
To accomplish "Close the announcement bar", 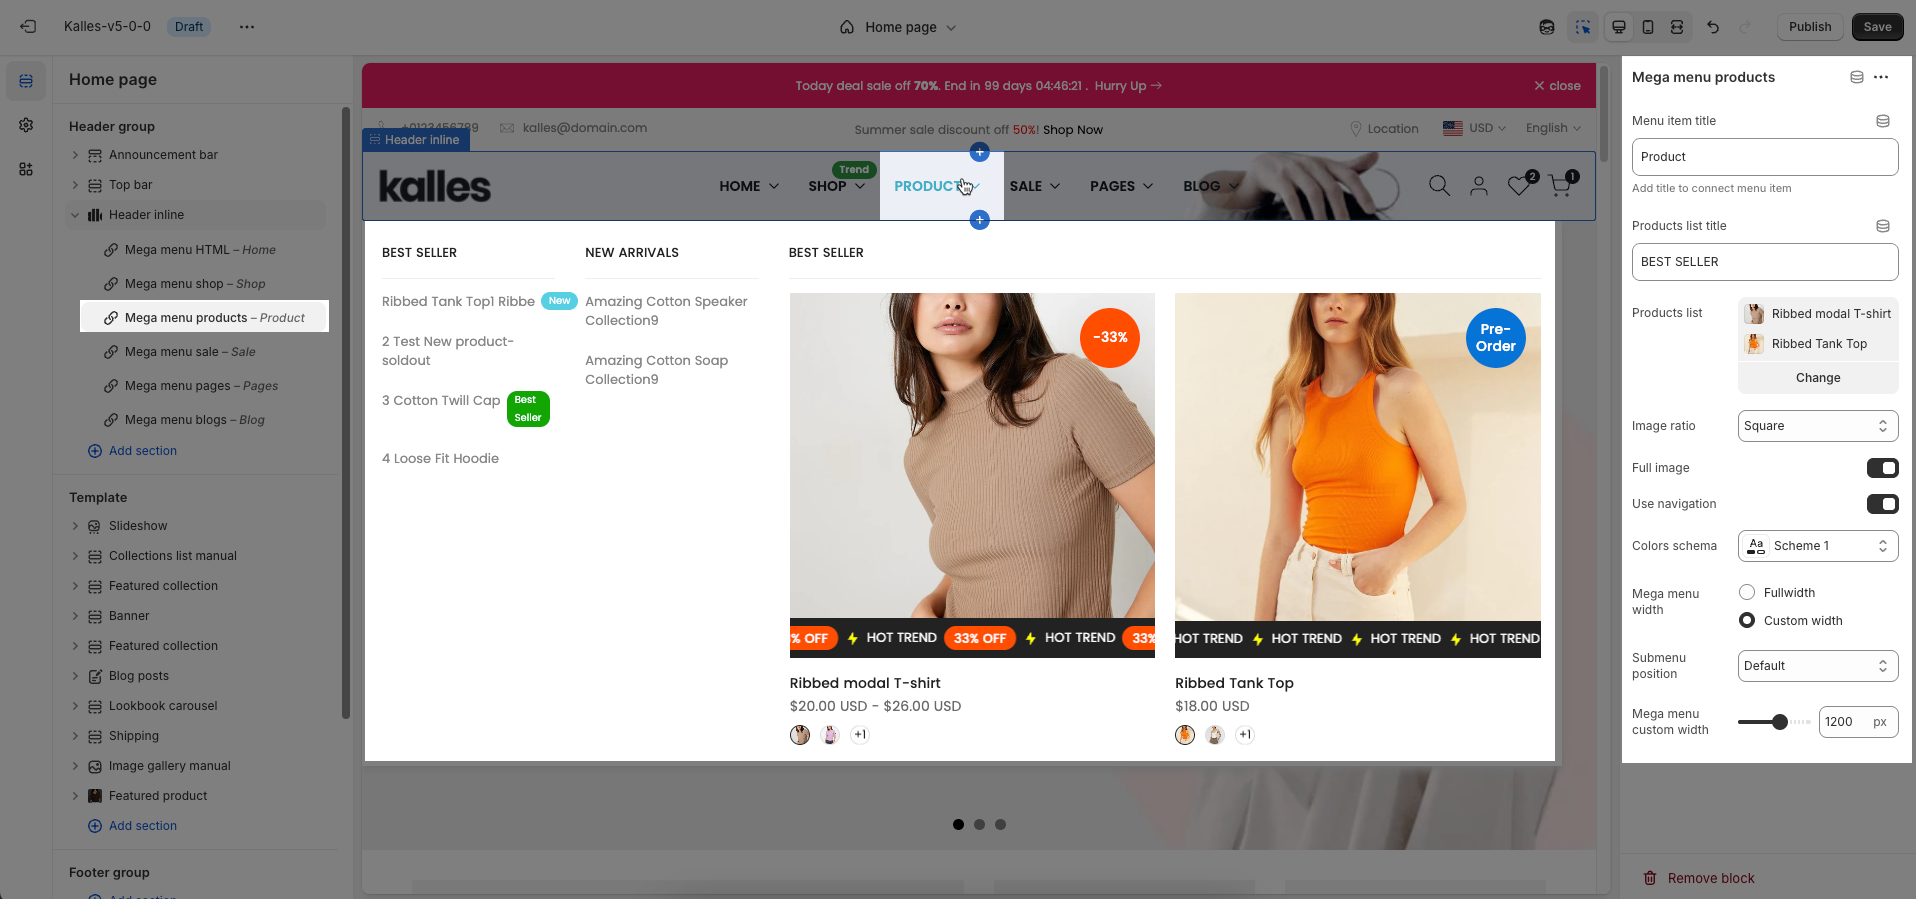I will point(1557,86).
